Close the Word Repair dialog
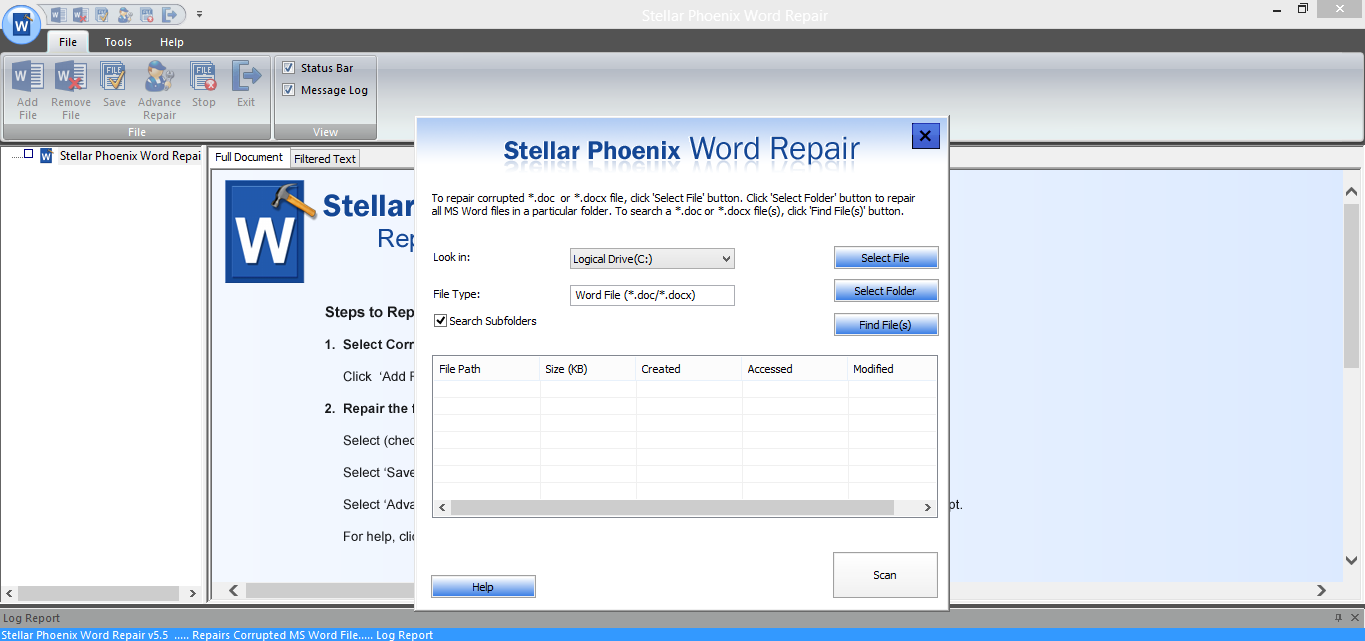This screenshot has width=1365, height=641. point(925,136)
